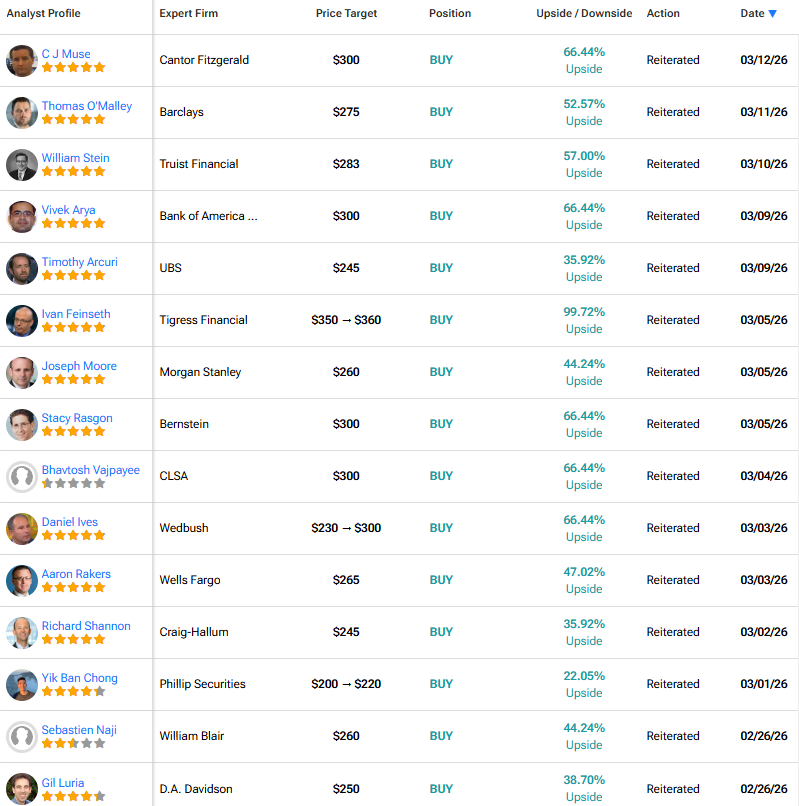The image size is (799, 806).
Task: Click C J Muse's profile photo
Action: point(22,60)
